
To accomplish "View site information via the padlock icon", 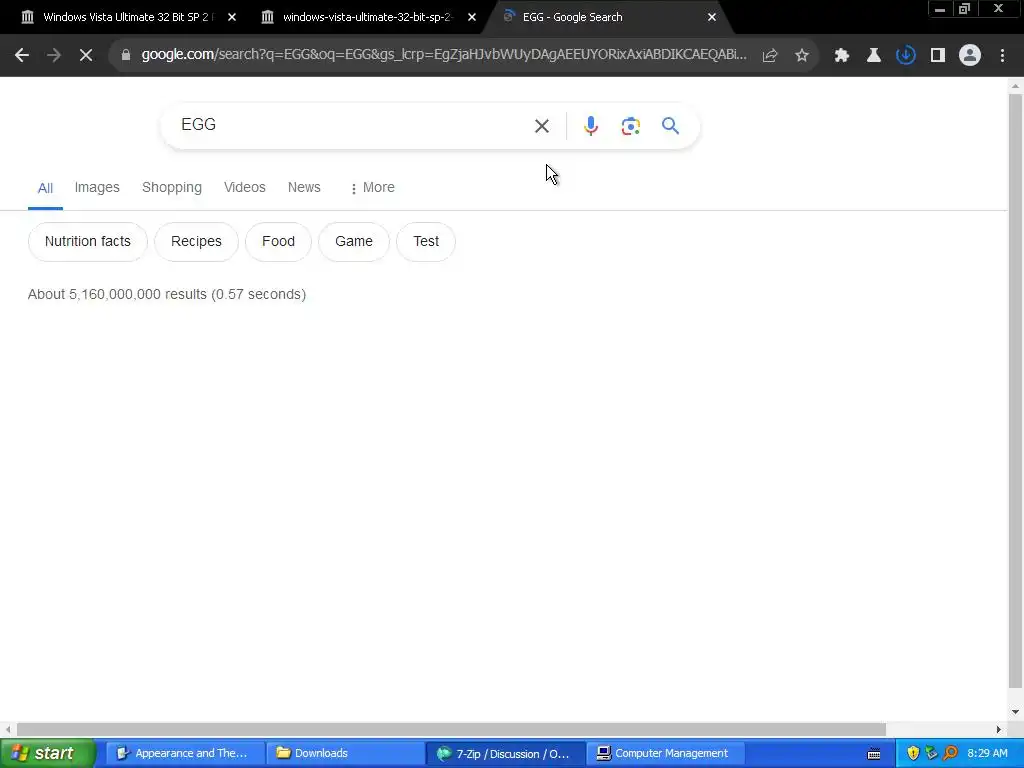I will (x=126, y=56).
